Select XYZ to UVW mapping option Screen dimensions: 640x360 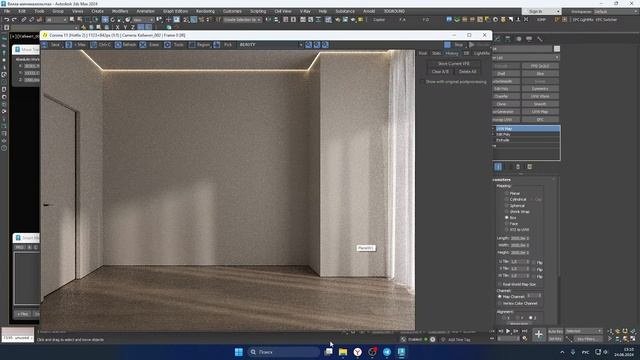point(507,230)
